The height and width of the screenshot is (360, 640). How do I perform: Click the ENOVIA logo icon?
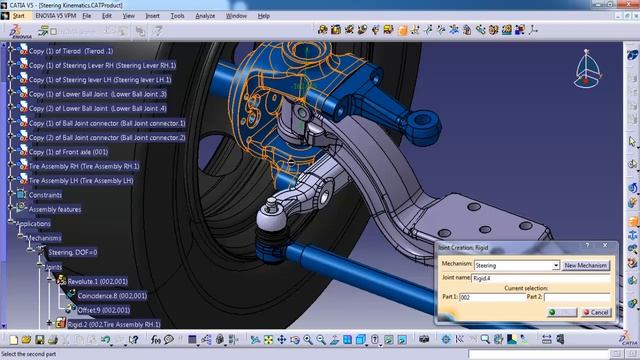click(x=20, y=31)
